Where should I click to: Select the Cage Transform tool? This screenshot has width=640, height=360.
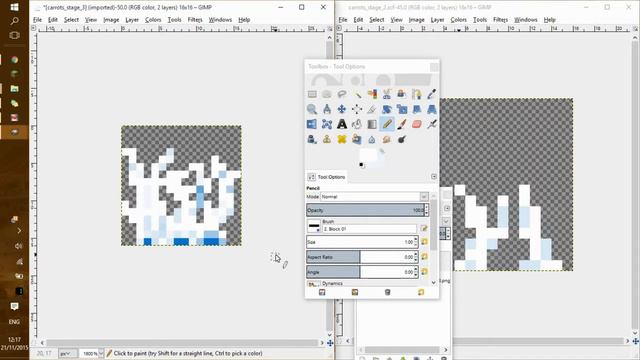[327, 124]
